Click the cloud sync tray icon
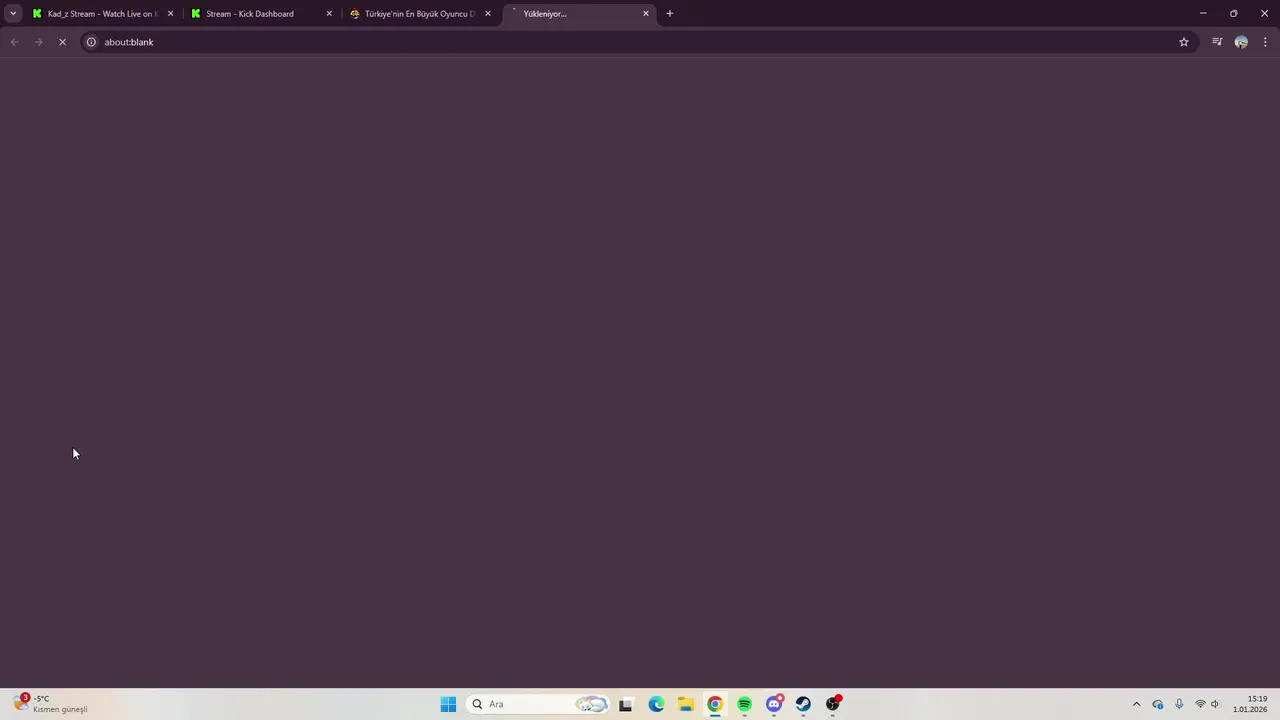Screen dimensions: 1280x720 coord(1158,704)
